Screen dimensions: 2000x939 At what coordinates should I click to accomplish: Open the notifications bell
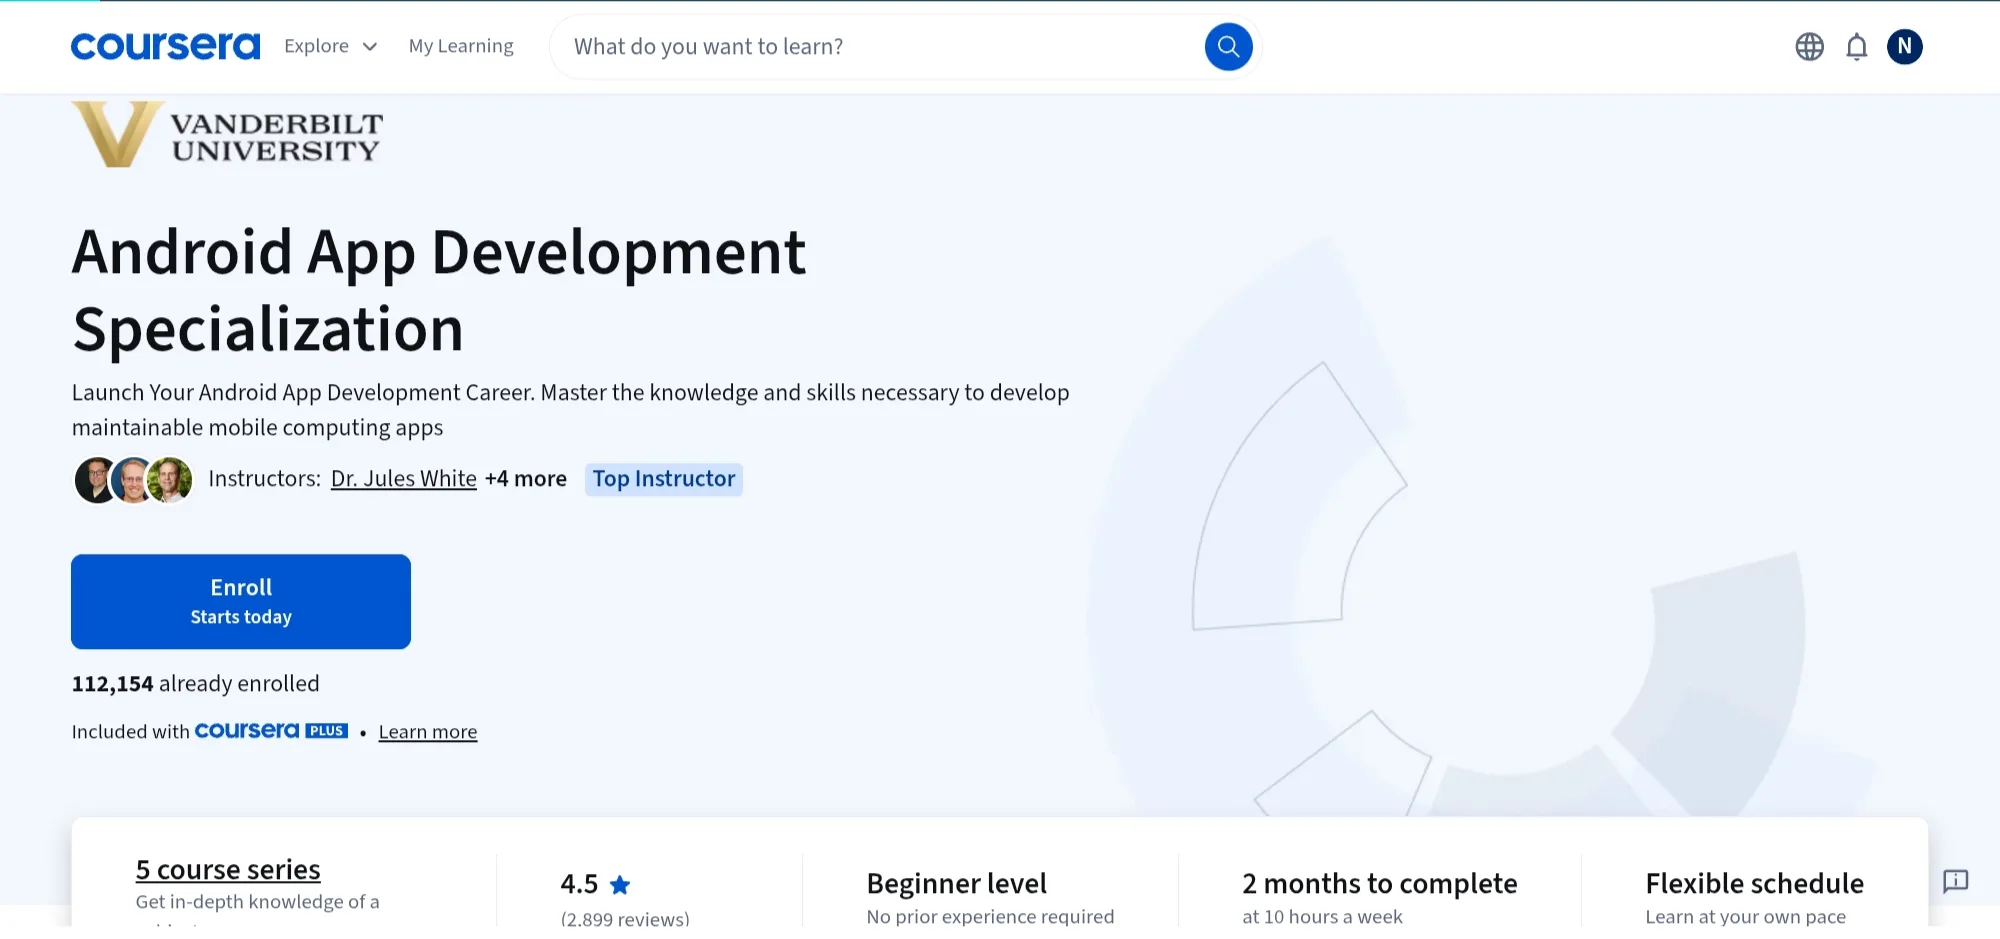(1857, 47)
